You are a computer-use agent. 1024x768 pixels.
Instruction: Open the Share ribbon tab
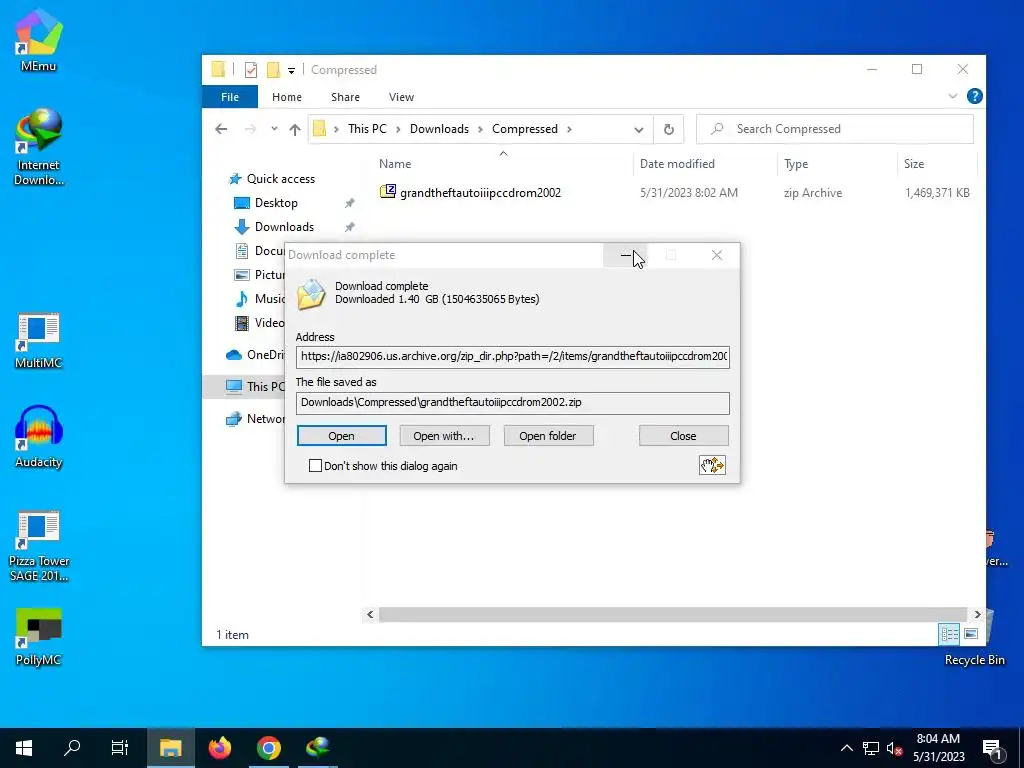click(345, 97)
